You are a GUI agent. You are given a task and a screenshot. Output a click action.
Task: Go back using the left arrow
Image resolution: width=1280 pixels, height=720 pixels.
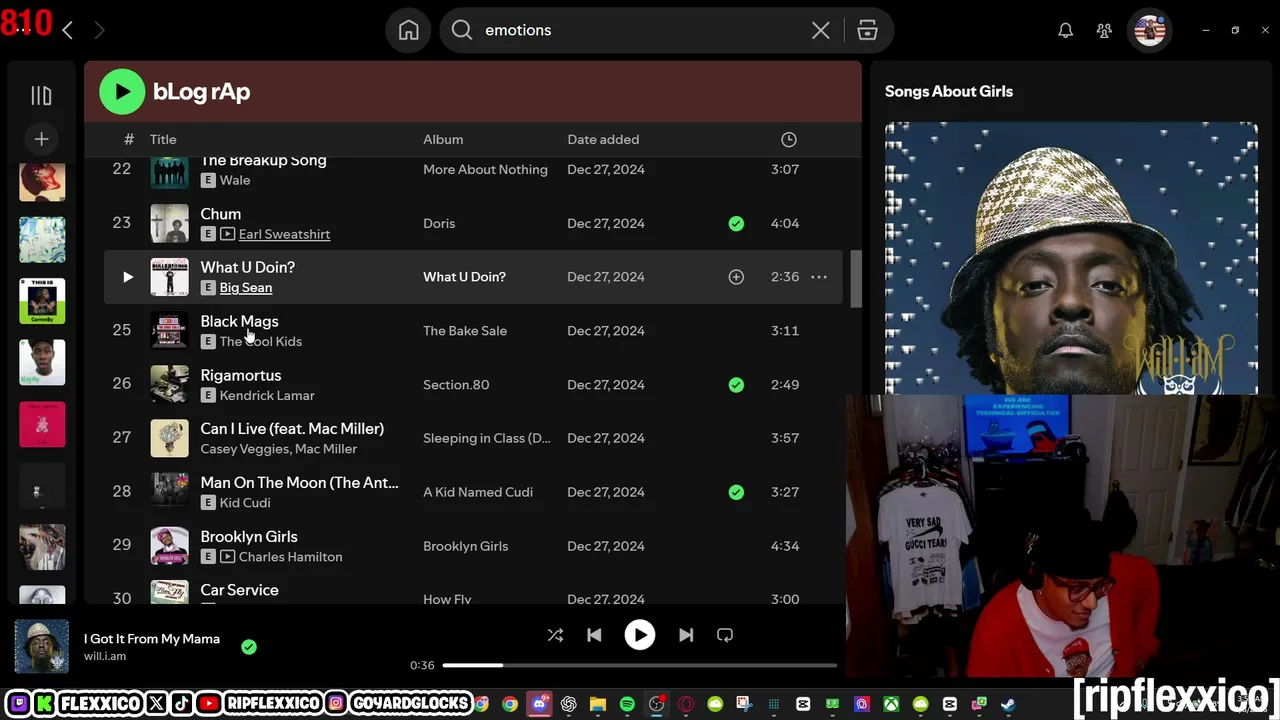point(67,30)
